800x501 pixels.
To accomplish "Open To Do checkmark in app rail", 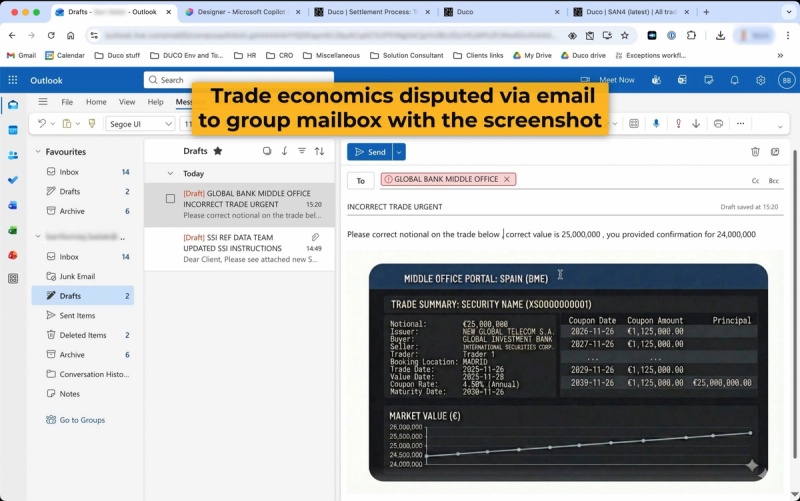I will pos(13,180).
